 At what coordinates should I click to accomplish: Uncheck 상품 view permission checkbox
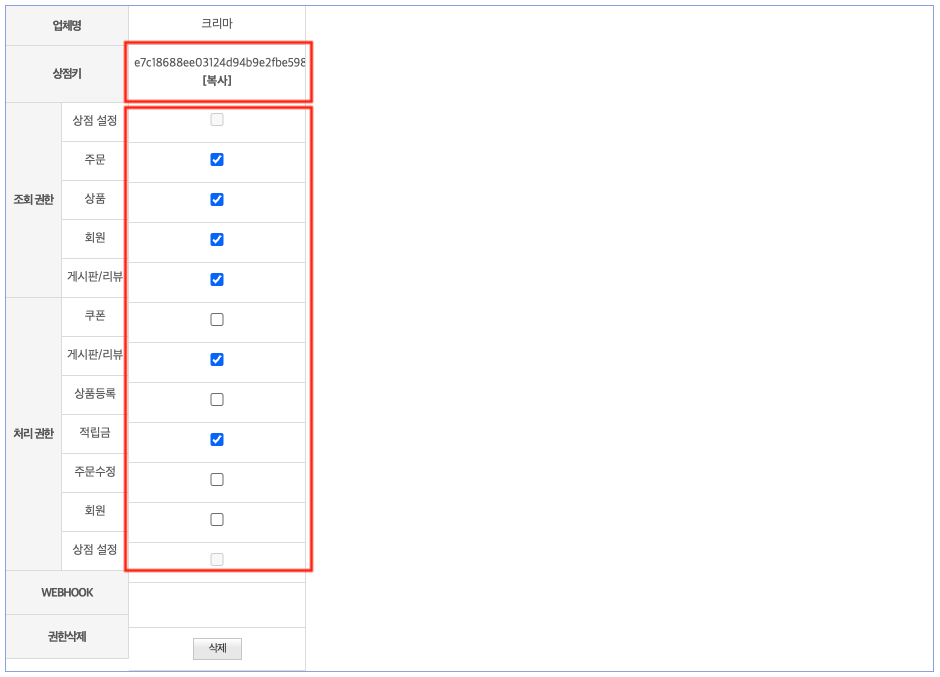click(217, 200)
